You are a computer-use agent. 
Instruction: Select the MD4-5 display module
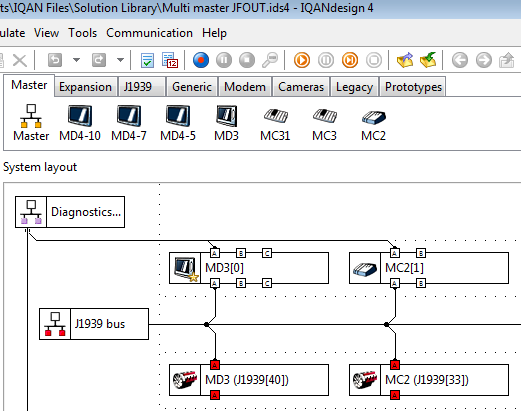pyautogui.click(x=178, y=123)
